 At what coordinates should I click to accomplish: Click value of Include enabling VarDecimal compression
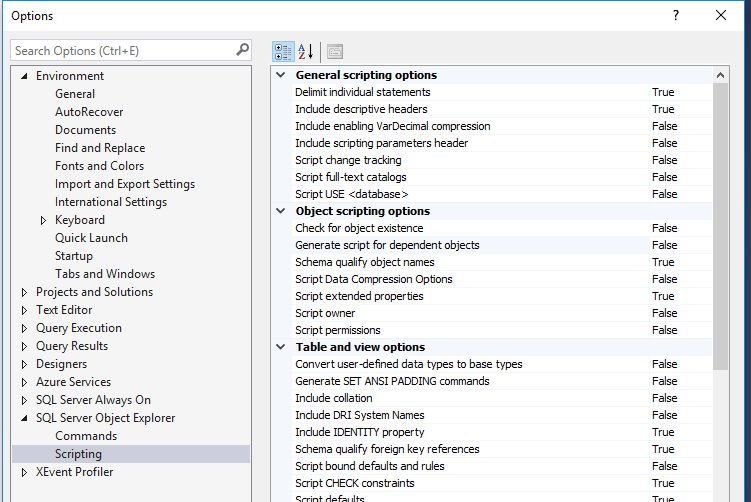(665, 126)
